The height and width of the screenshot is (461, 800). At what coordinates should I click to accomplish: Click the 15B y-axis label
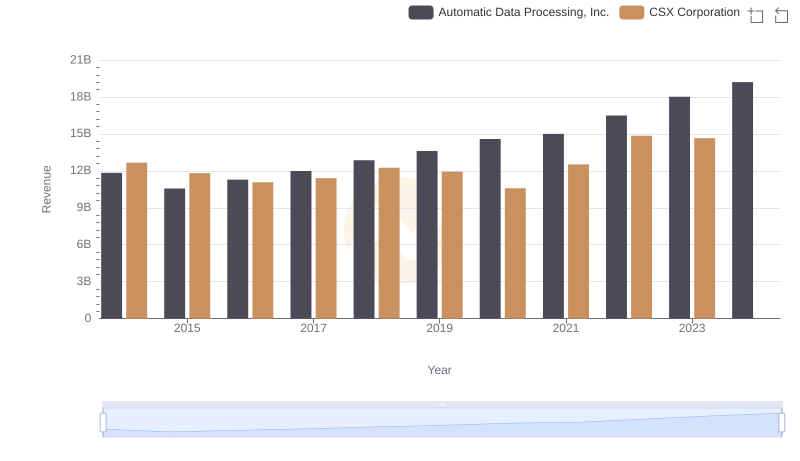point(81,134)
